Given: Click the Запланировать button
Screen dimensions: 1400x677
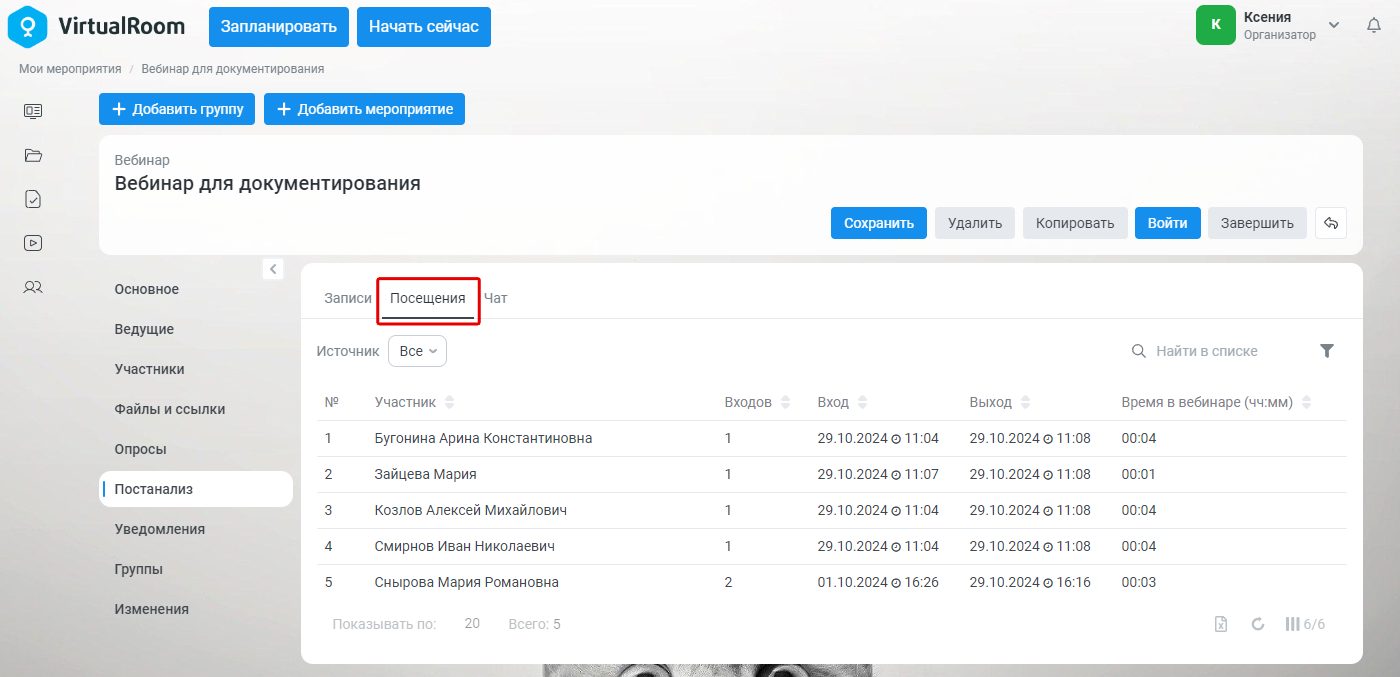Looking at the screenshot, I should tap(279, 26).
